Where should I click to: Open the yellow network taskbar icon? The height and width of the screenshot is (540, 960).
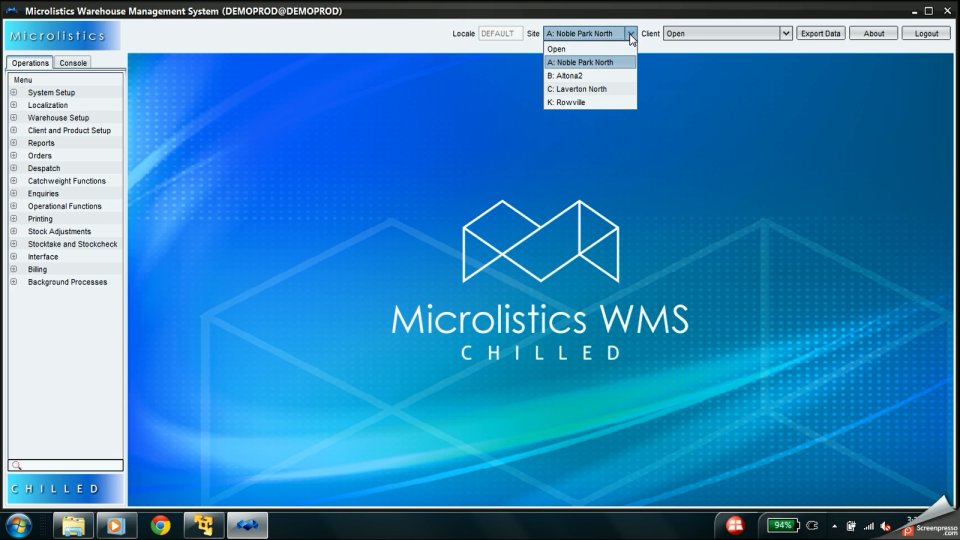pos(203,525)
